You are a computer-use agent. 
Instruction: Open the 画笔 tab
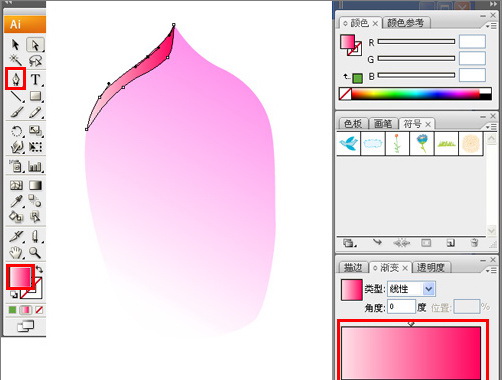[383, 124]
